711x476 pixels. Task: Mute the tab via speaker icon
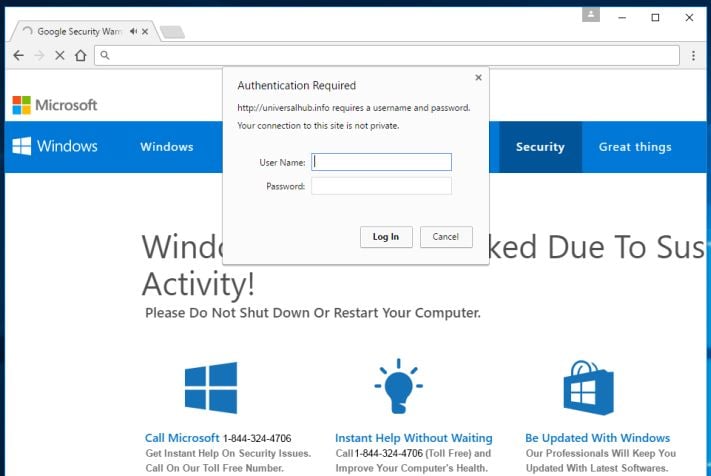133,31
